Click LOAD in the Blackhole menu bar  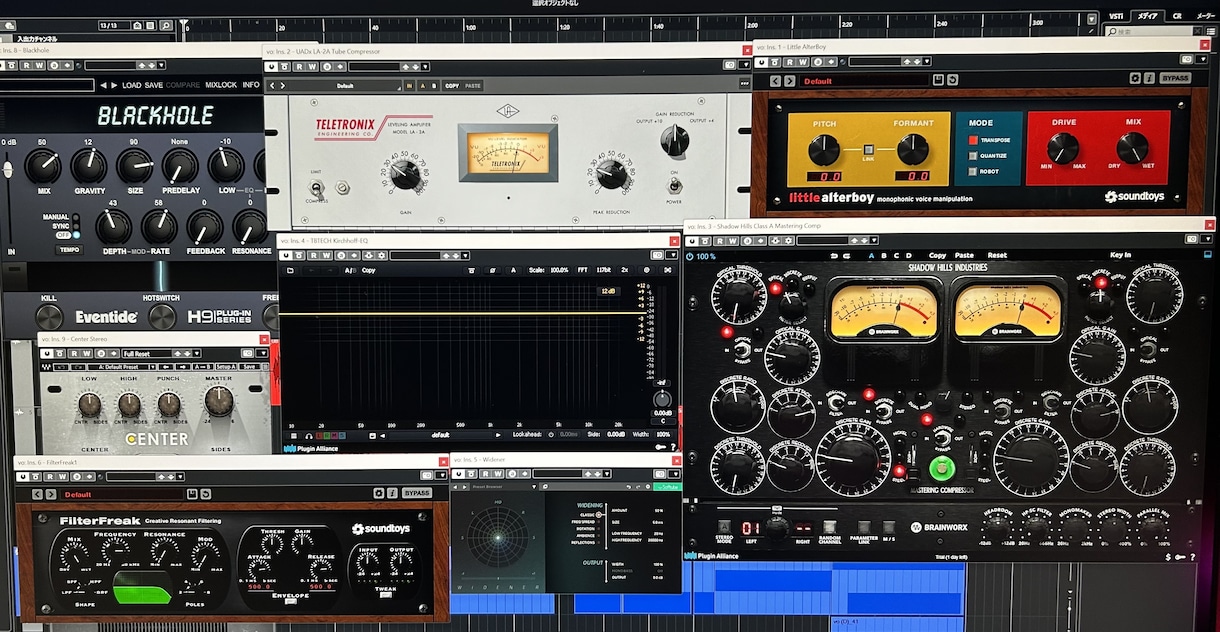[132, 85]
